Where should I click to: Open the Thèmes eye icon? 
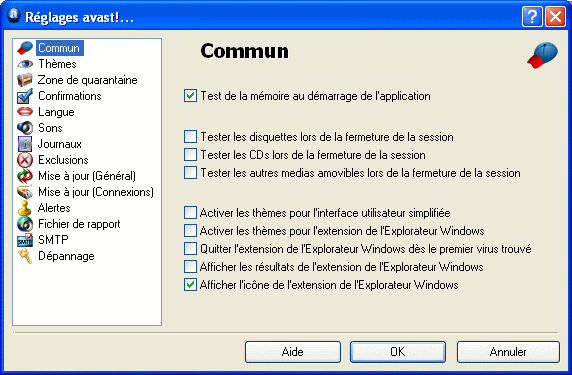(x=25, y=64)
